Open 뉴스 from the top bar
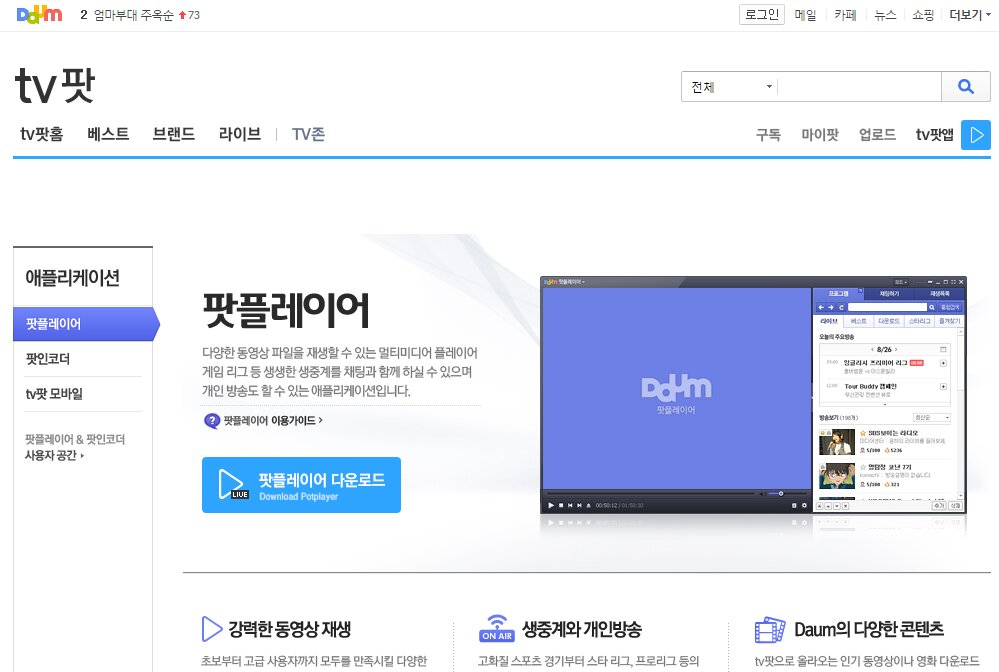The width and height of the screenshot is (999, 672). coord(884,15)
